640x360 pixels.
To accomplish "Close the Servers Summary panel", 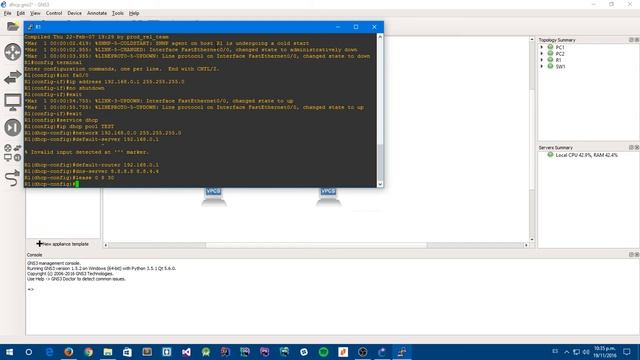I will tap(636, 147).
